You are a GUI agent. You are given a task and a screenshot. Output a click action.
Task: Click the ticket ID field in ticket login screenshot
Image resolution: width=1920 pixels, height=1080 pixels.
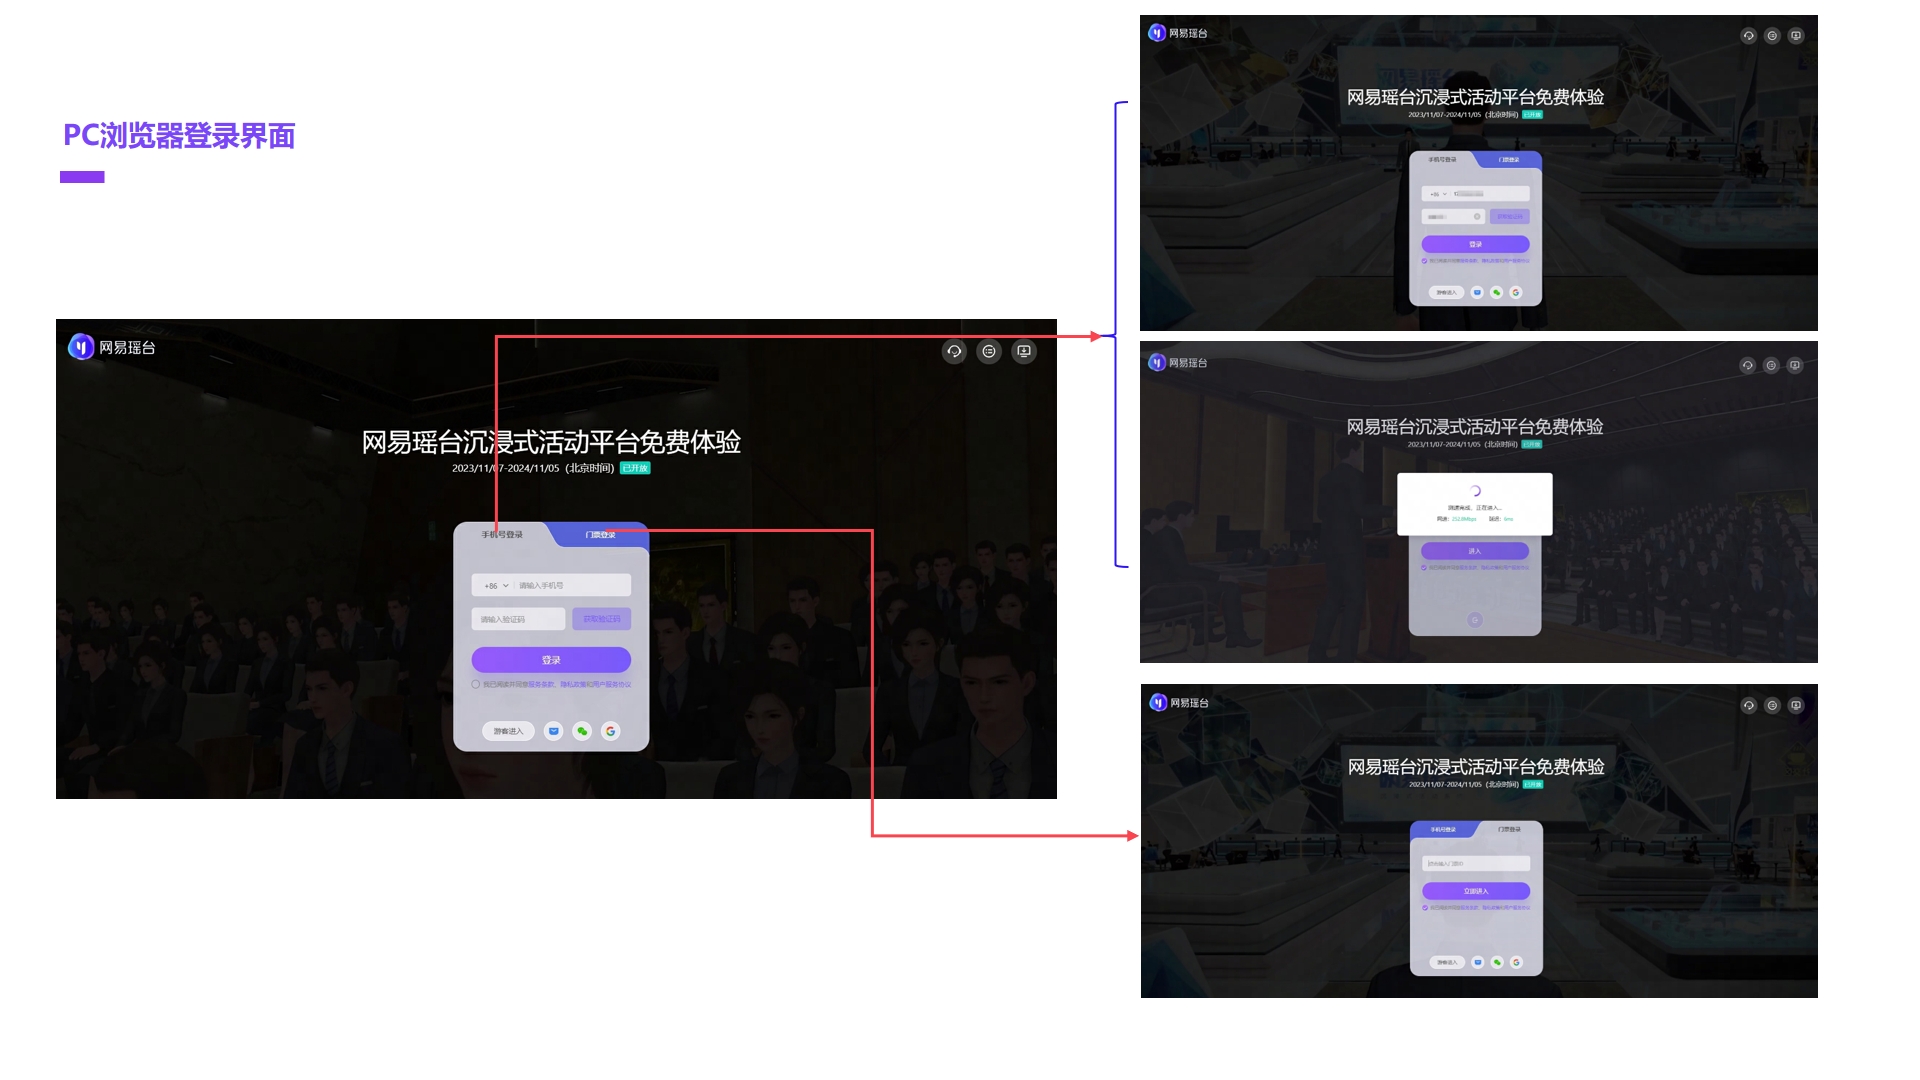tap(1476, 863)
